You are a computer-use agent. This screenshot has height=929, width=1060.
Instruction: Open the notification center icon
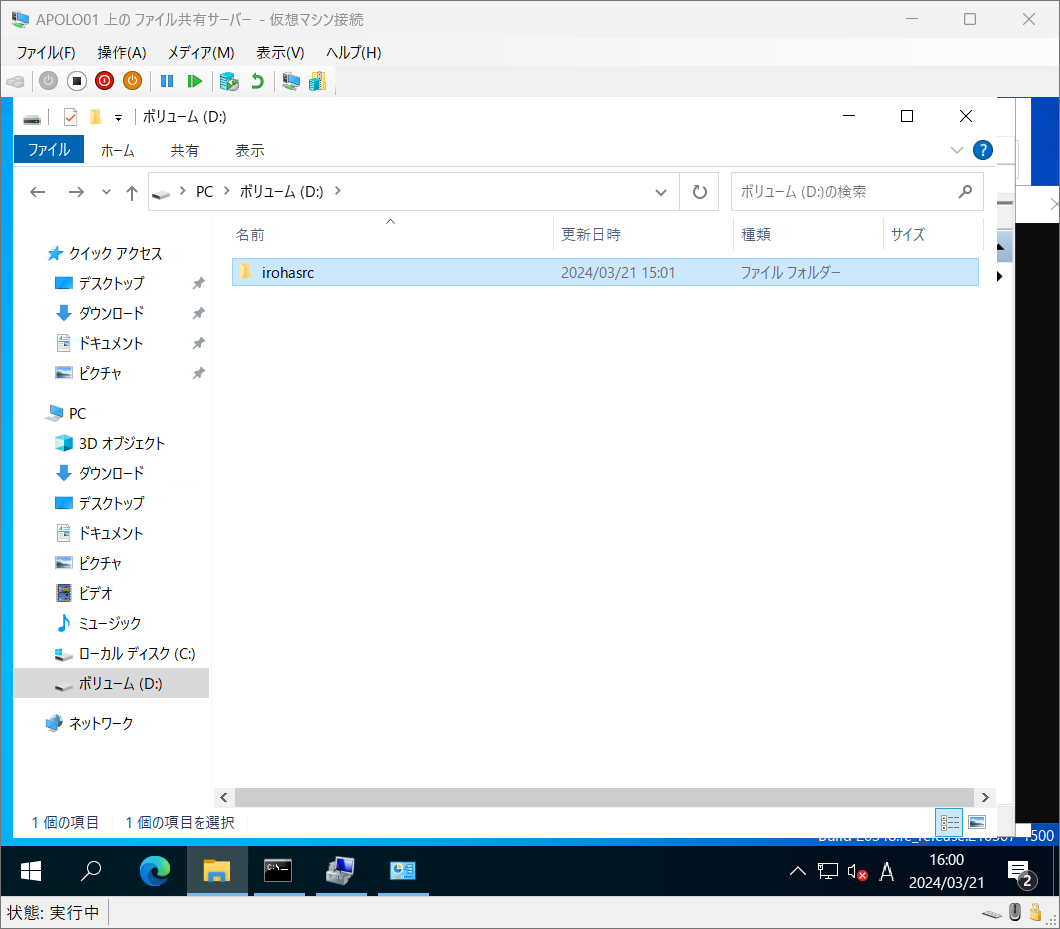pyautogui.click(x=1020, y=873)
